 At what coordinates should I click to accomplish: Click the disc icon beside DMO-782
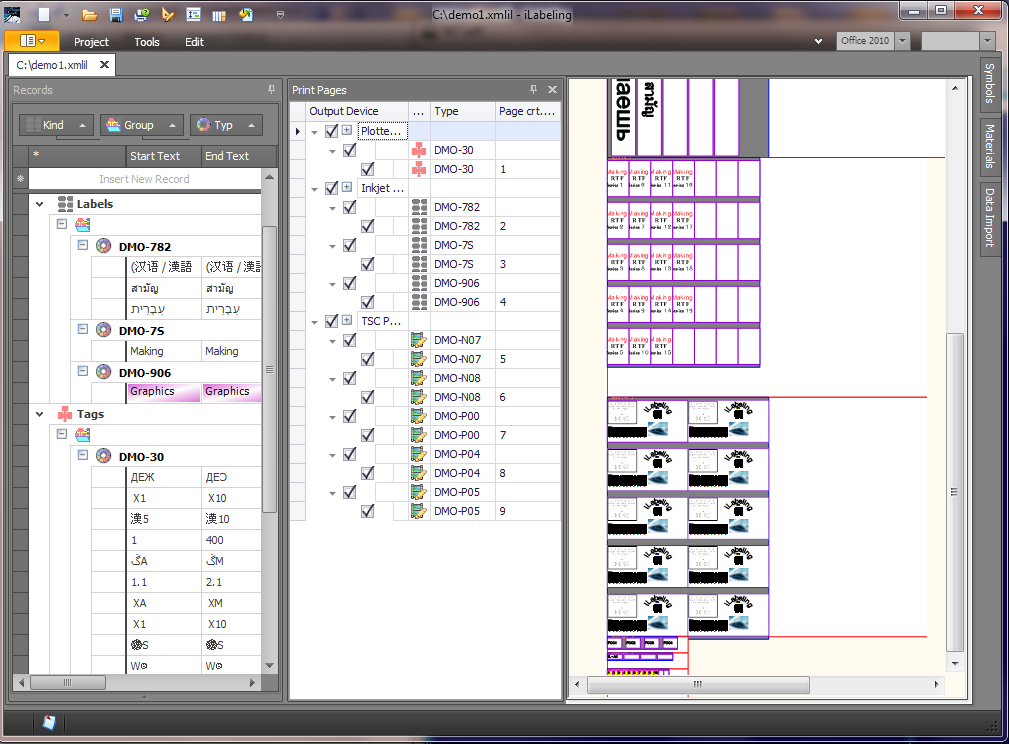point(103,245)
